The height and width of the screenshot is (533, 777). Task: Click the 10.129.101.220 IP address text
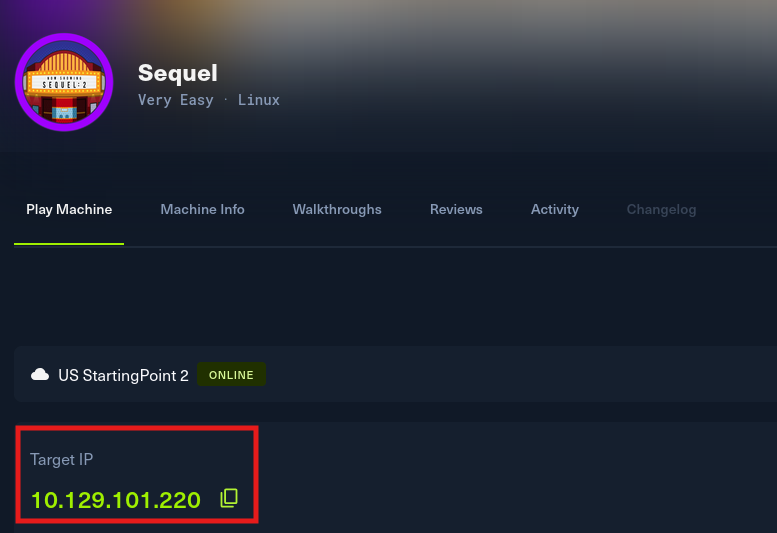click(116, 500)
